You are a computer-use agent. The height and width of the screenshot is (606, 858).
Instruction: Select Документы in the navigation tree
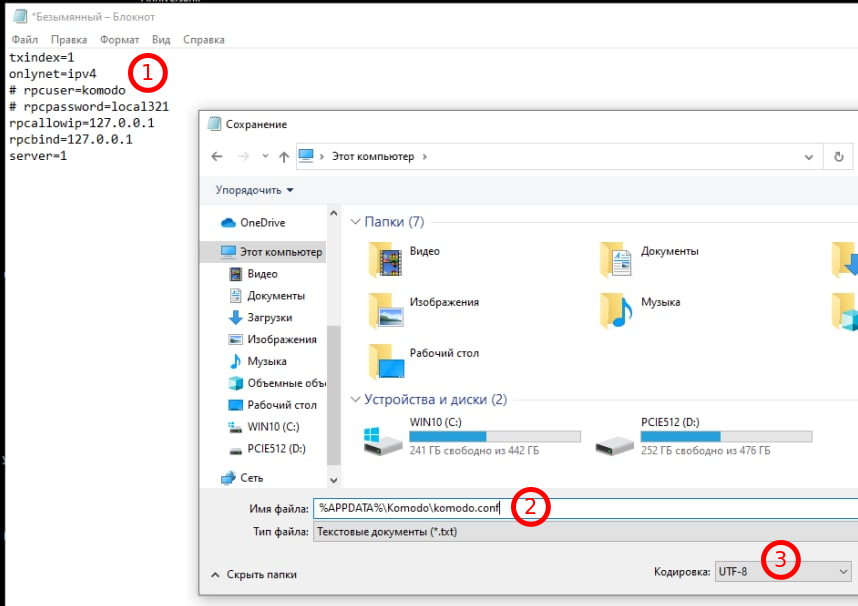(276, 296)
